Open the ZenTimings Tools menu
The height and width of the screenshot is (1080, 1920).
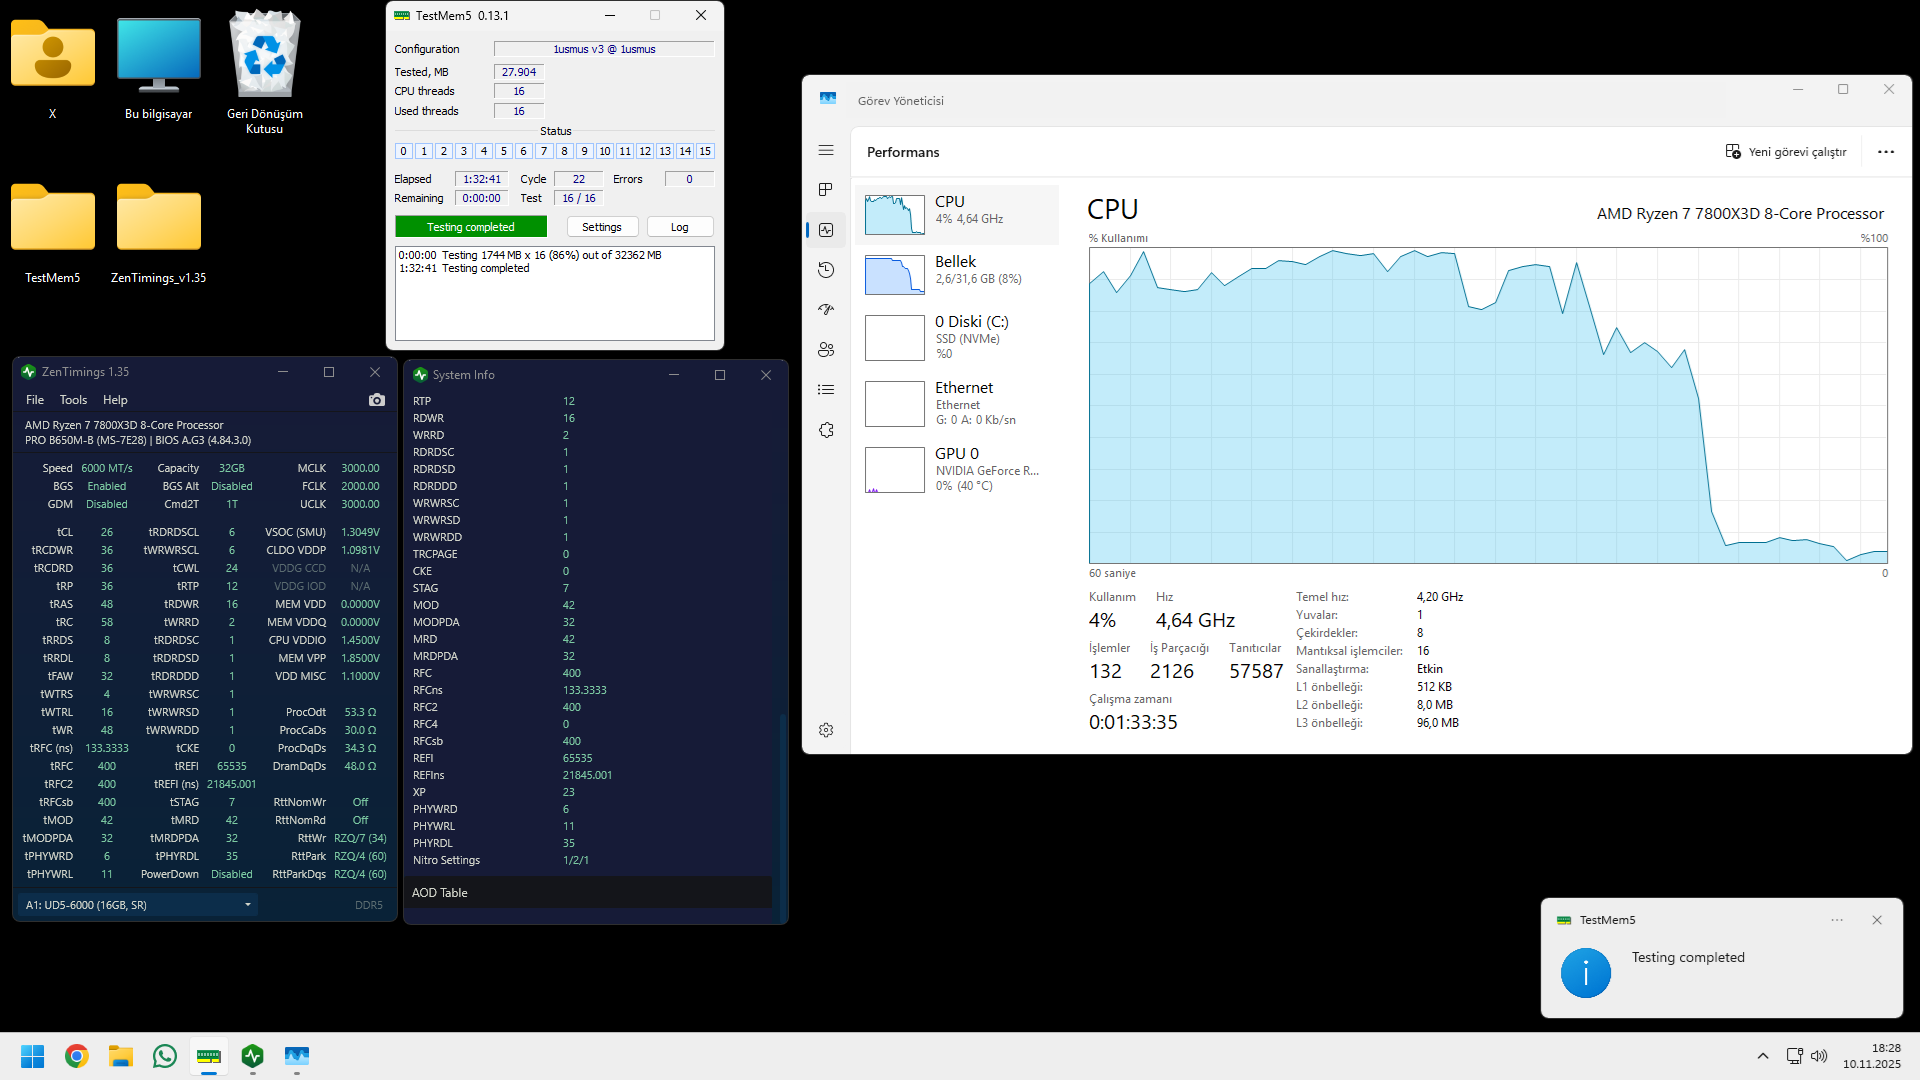pos(73,400)
